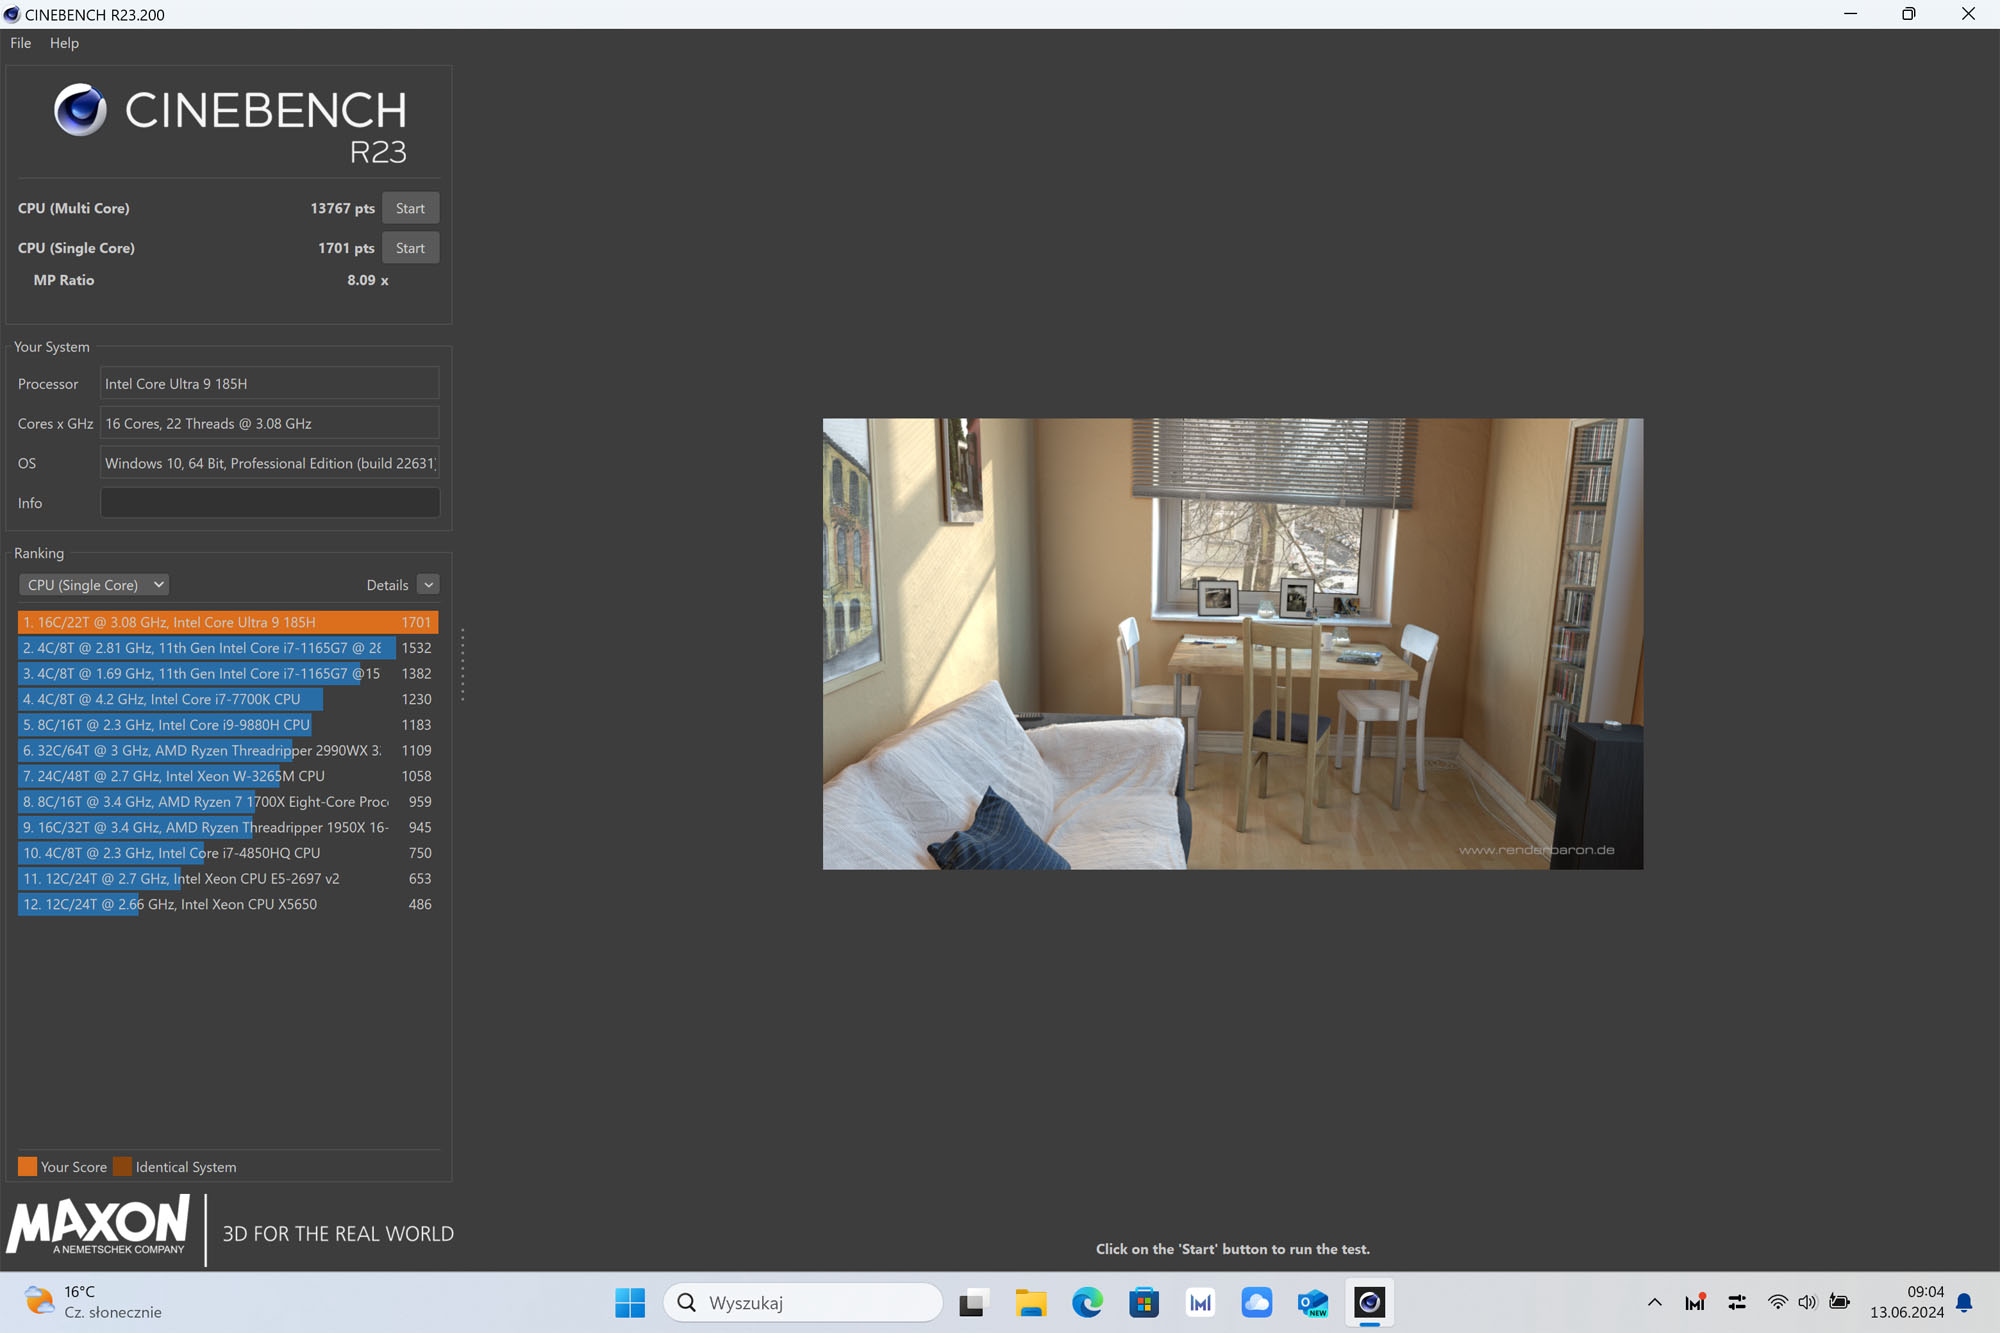The image size is (2000, 1333).
Task: Click the Processor field Intel Core Ultra 9 185H
Action: click(269, 384)
